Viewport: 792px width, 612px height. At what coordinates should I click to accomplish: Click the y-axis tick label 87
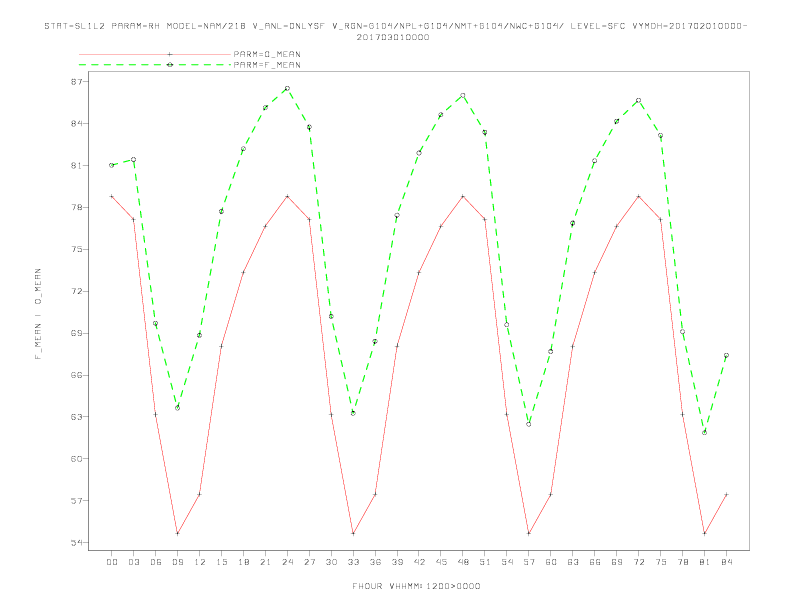[77, 81]
